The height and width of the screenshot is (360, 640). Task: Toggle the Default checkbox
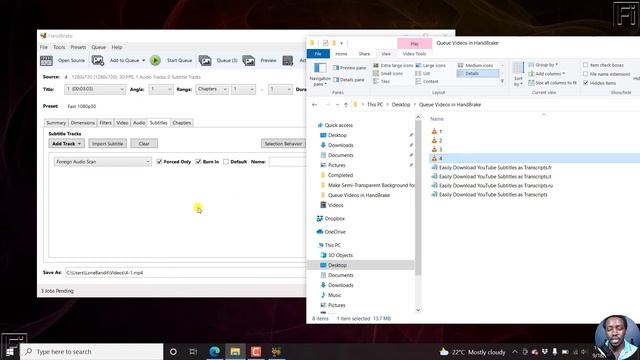coord(226,162)
